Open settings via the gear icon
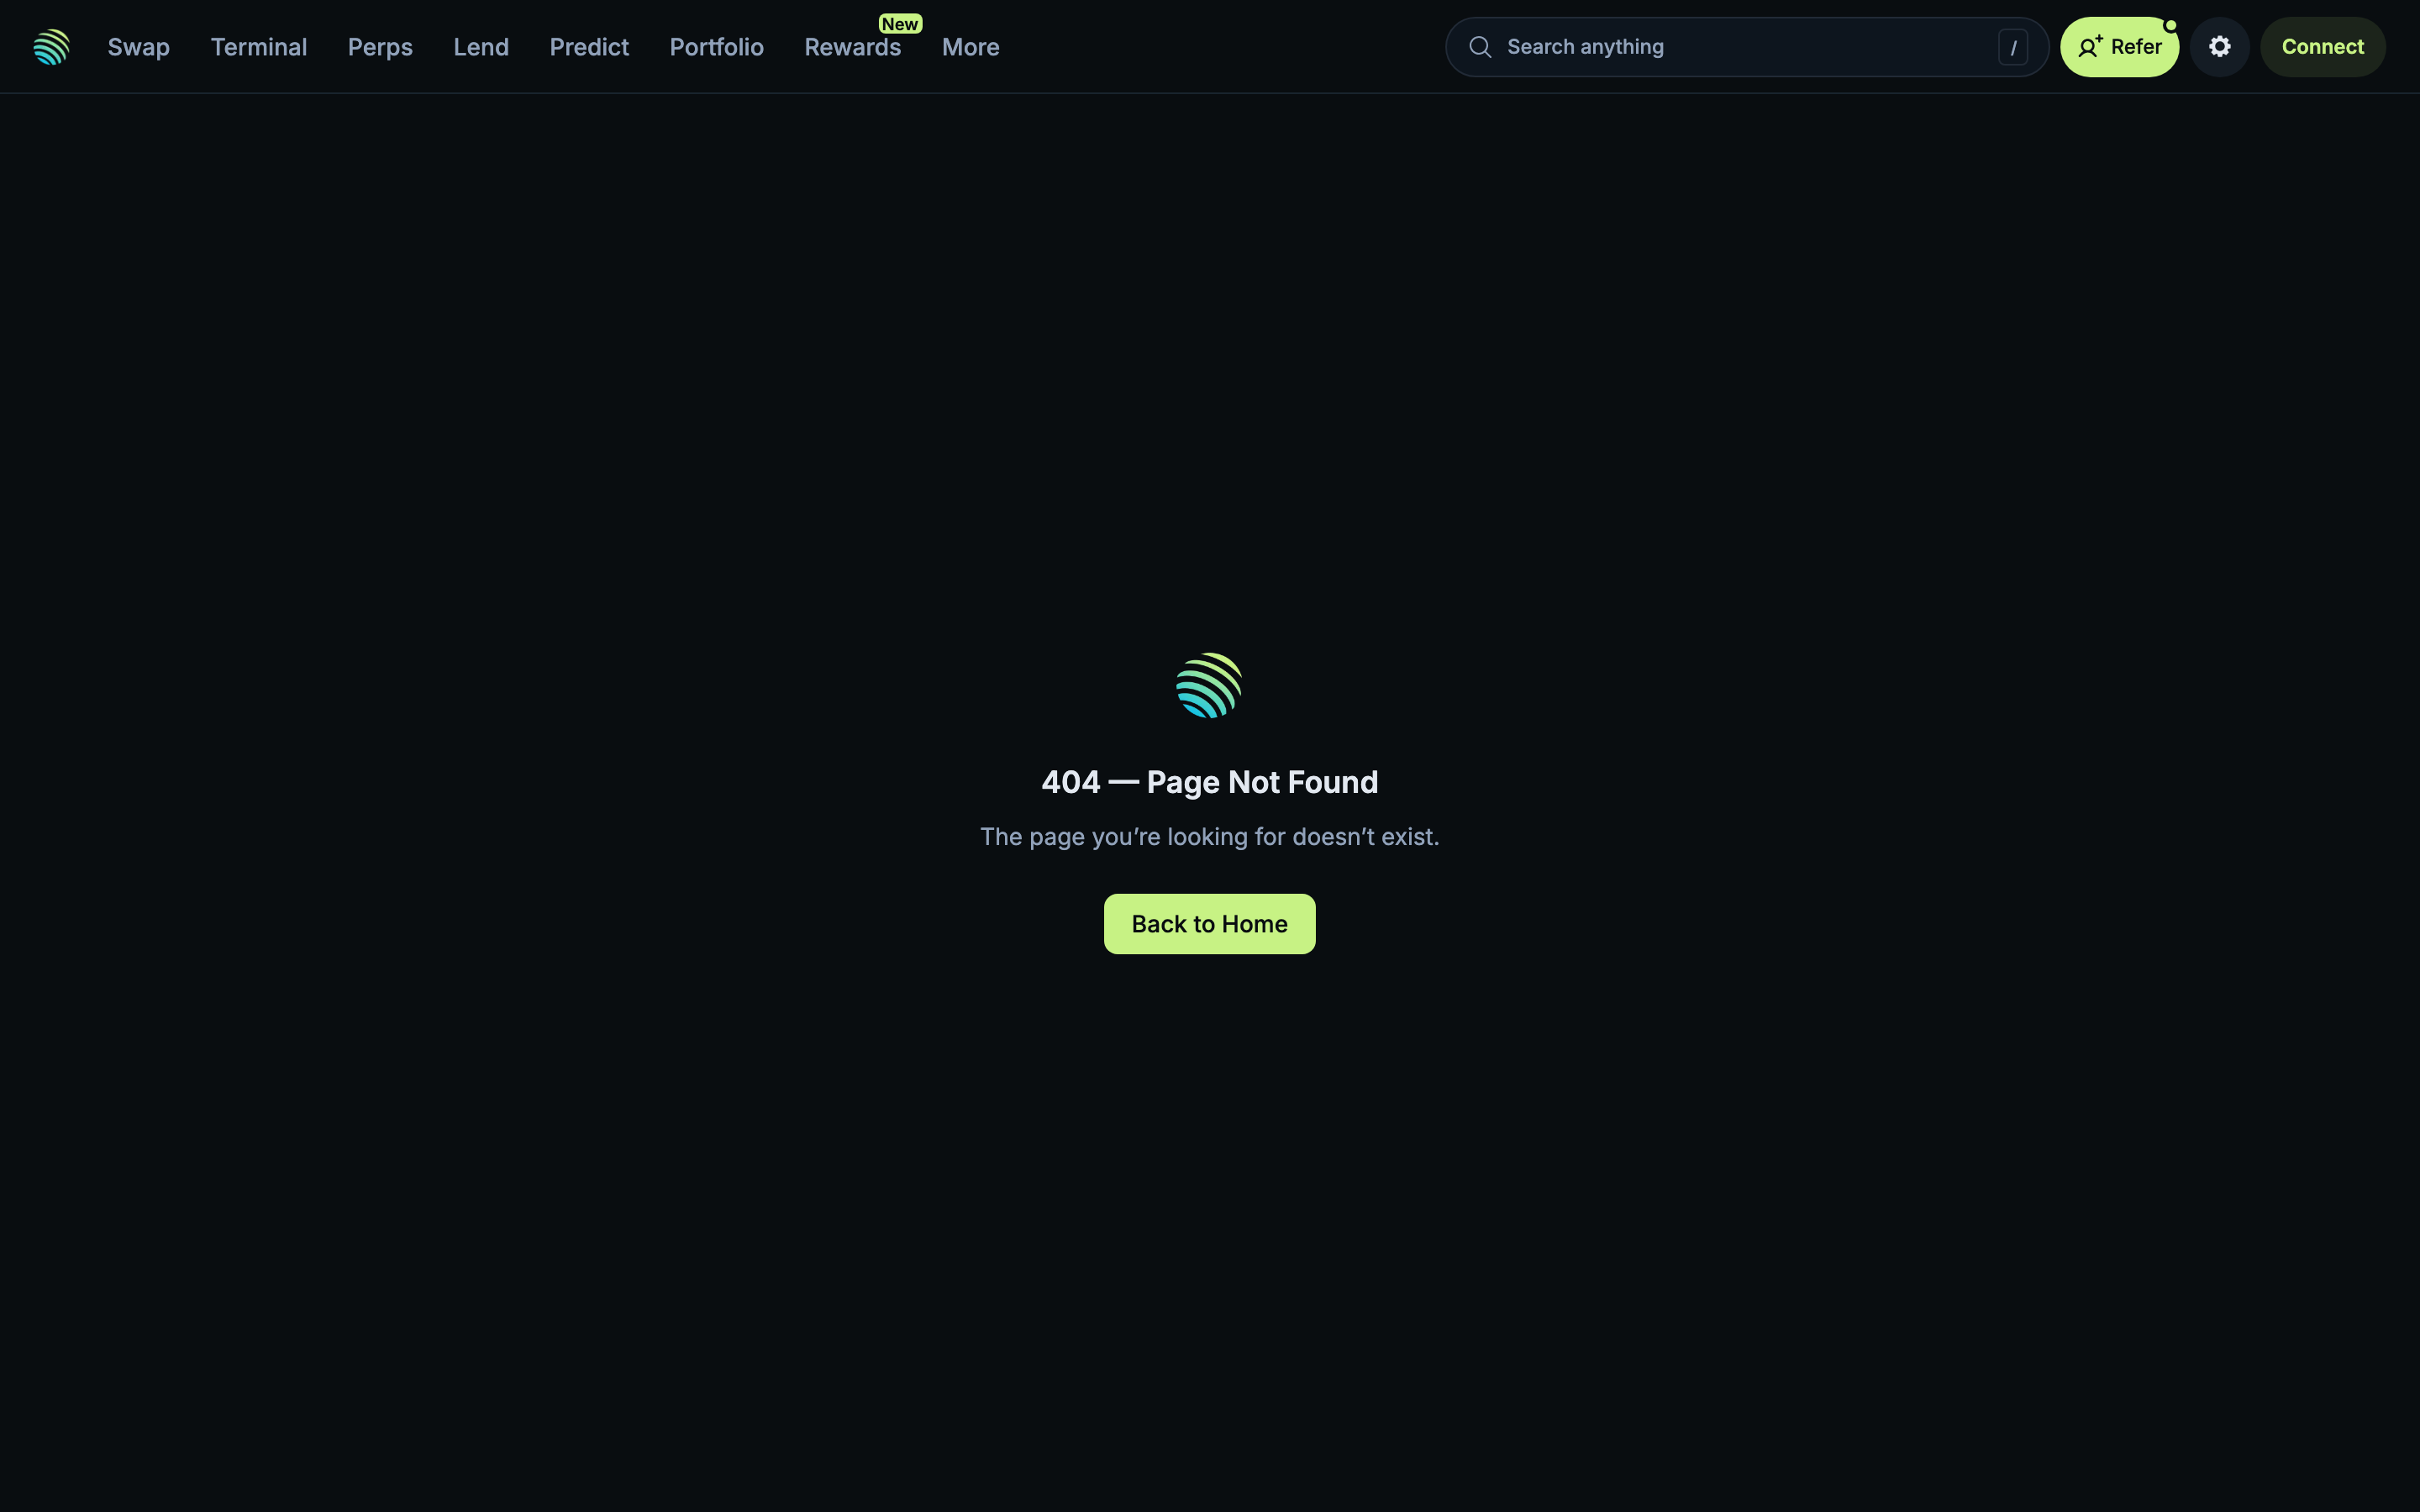The image size is (2420, 1512). [2219, 46]
